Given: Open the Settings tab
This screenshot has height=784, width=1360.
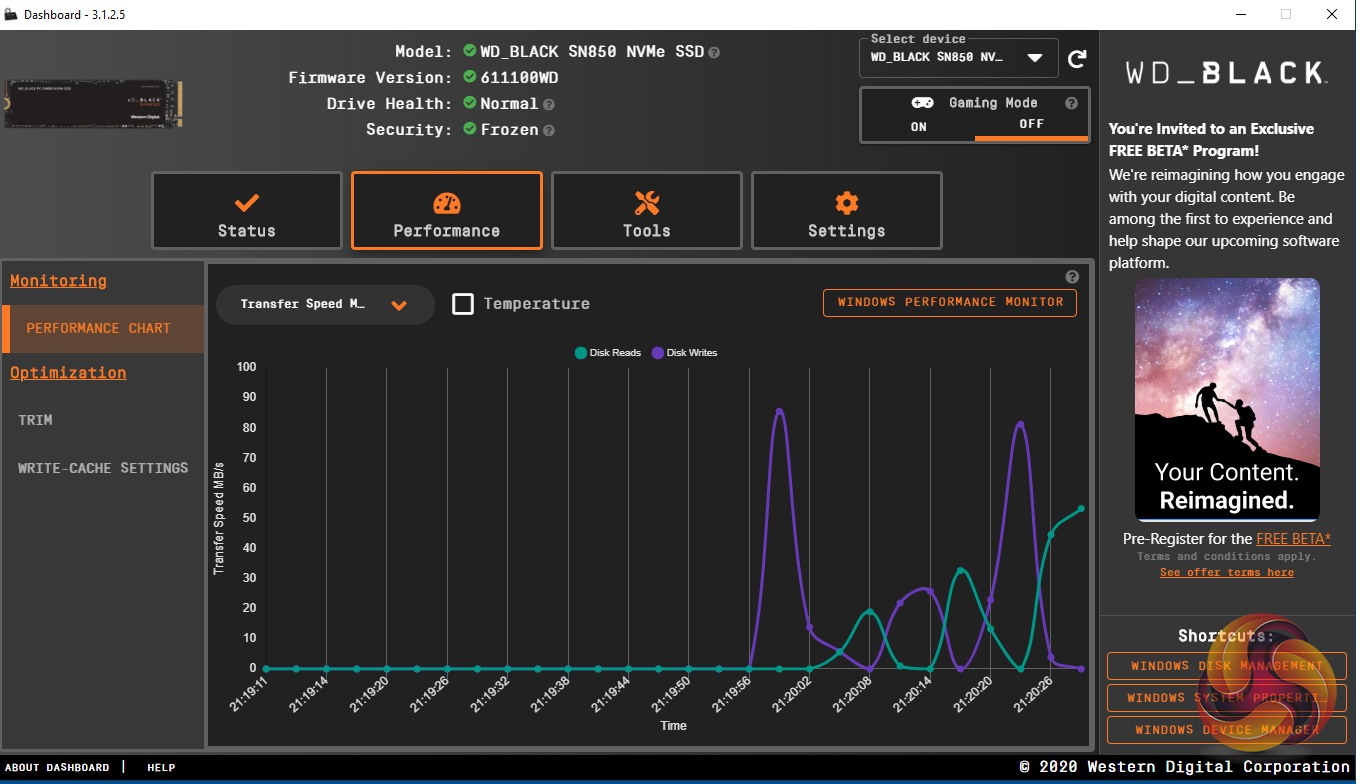Looking at the screenshot, I should (x=846, y=211).
